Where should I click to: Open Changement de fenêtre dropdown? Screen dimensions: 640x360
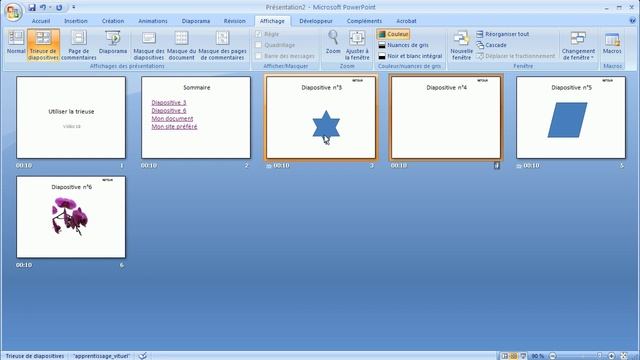(578, 45)
